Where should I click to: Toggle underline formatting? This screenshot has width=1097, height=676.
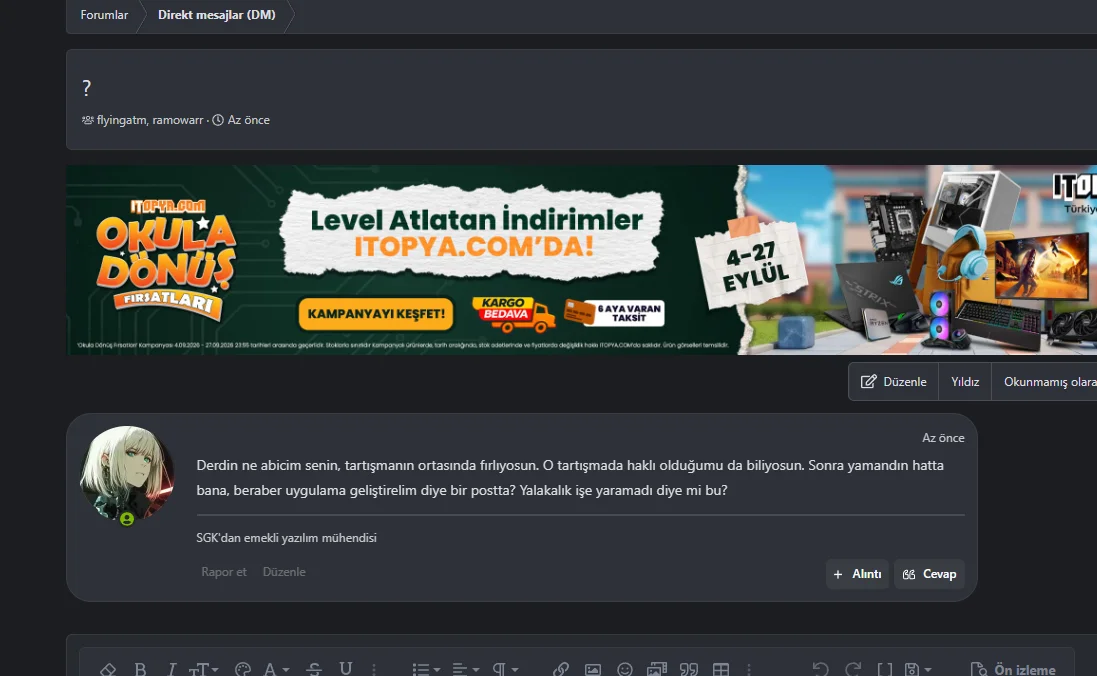click(x=346, y=670)
